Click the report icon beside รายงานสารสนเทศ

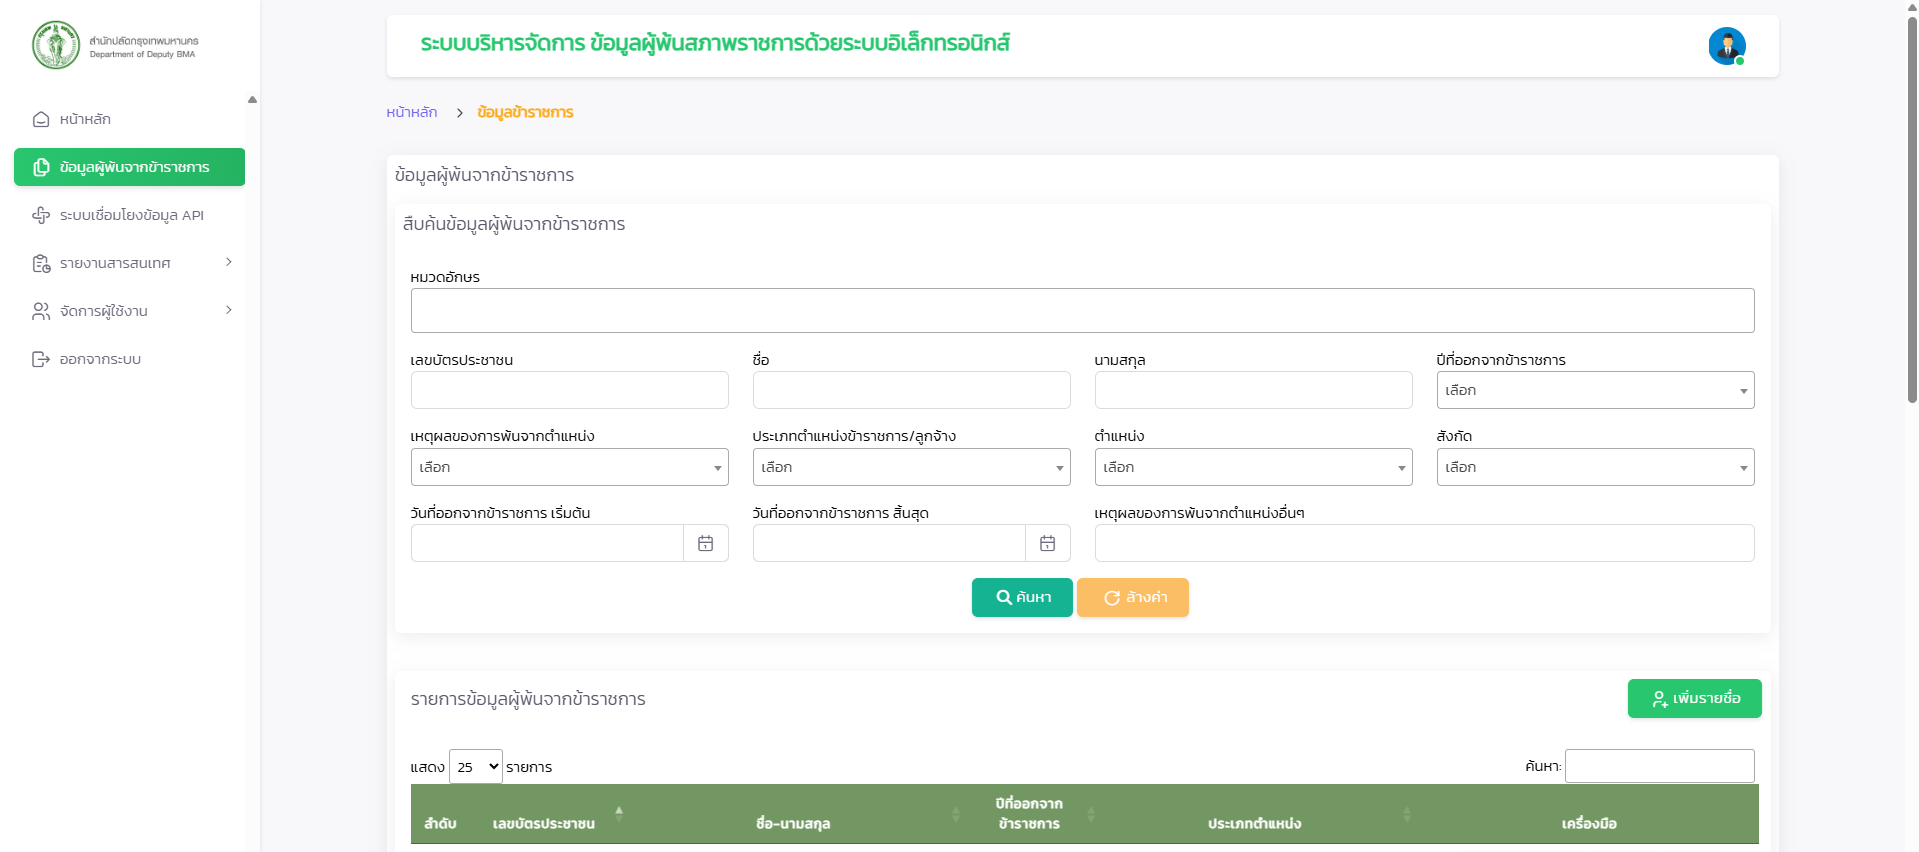(x=41, y=263)
